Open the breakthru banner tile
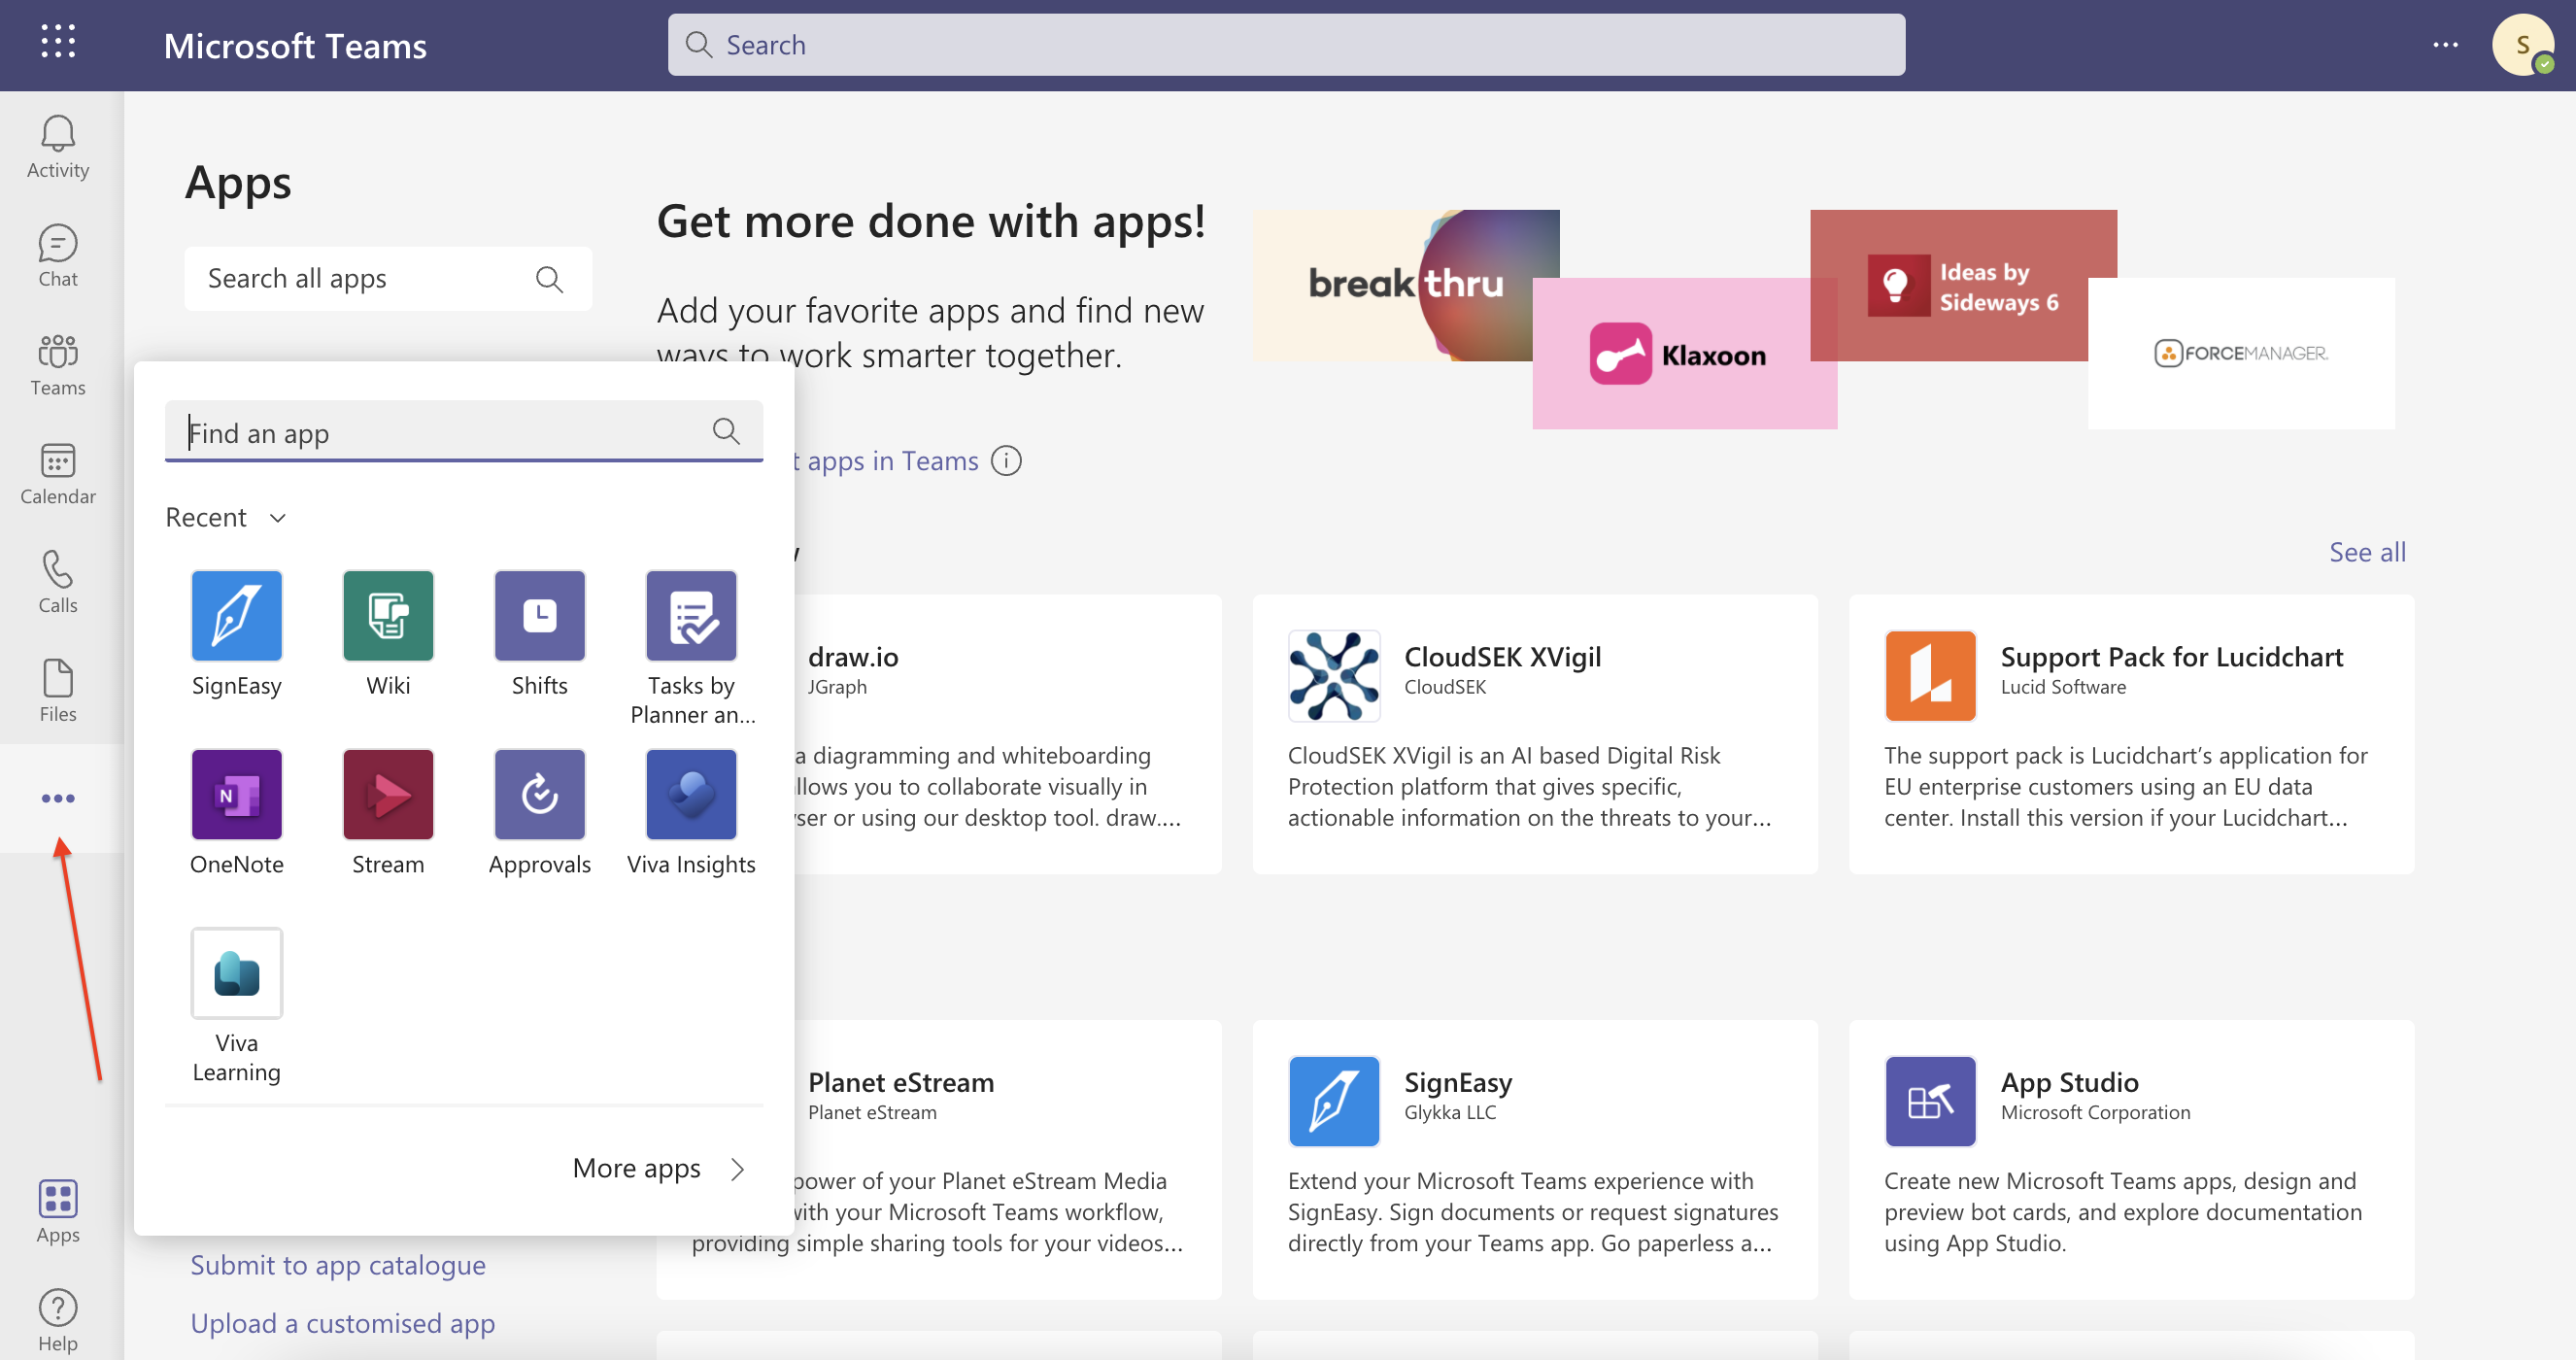Image resolution: width=2576 pixels, height=1360 pixels. [1405, 285]
